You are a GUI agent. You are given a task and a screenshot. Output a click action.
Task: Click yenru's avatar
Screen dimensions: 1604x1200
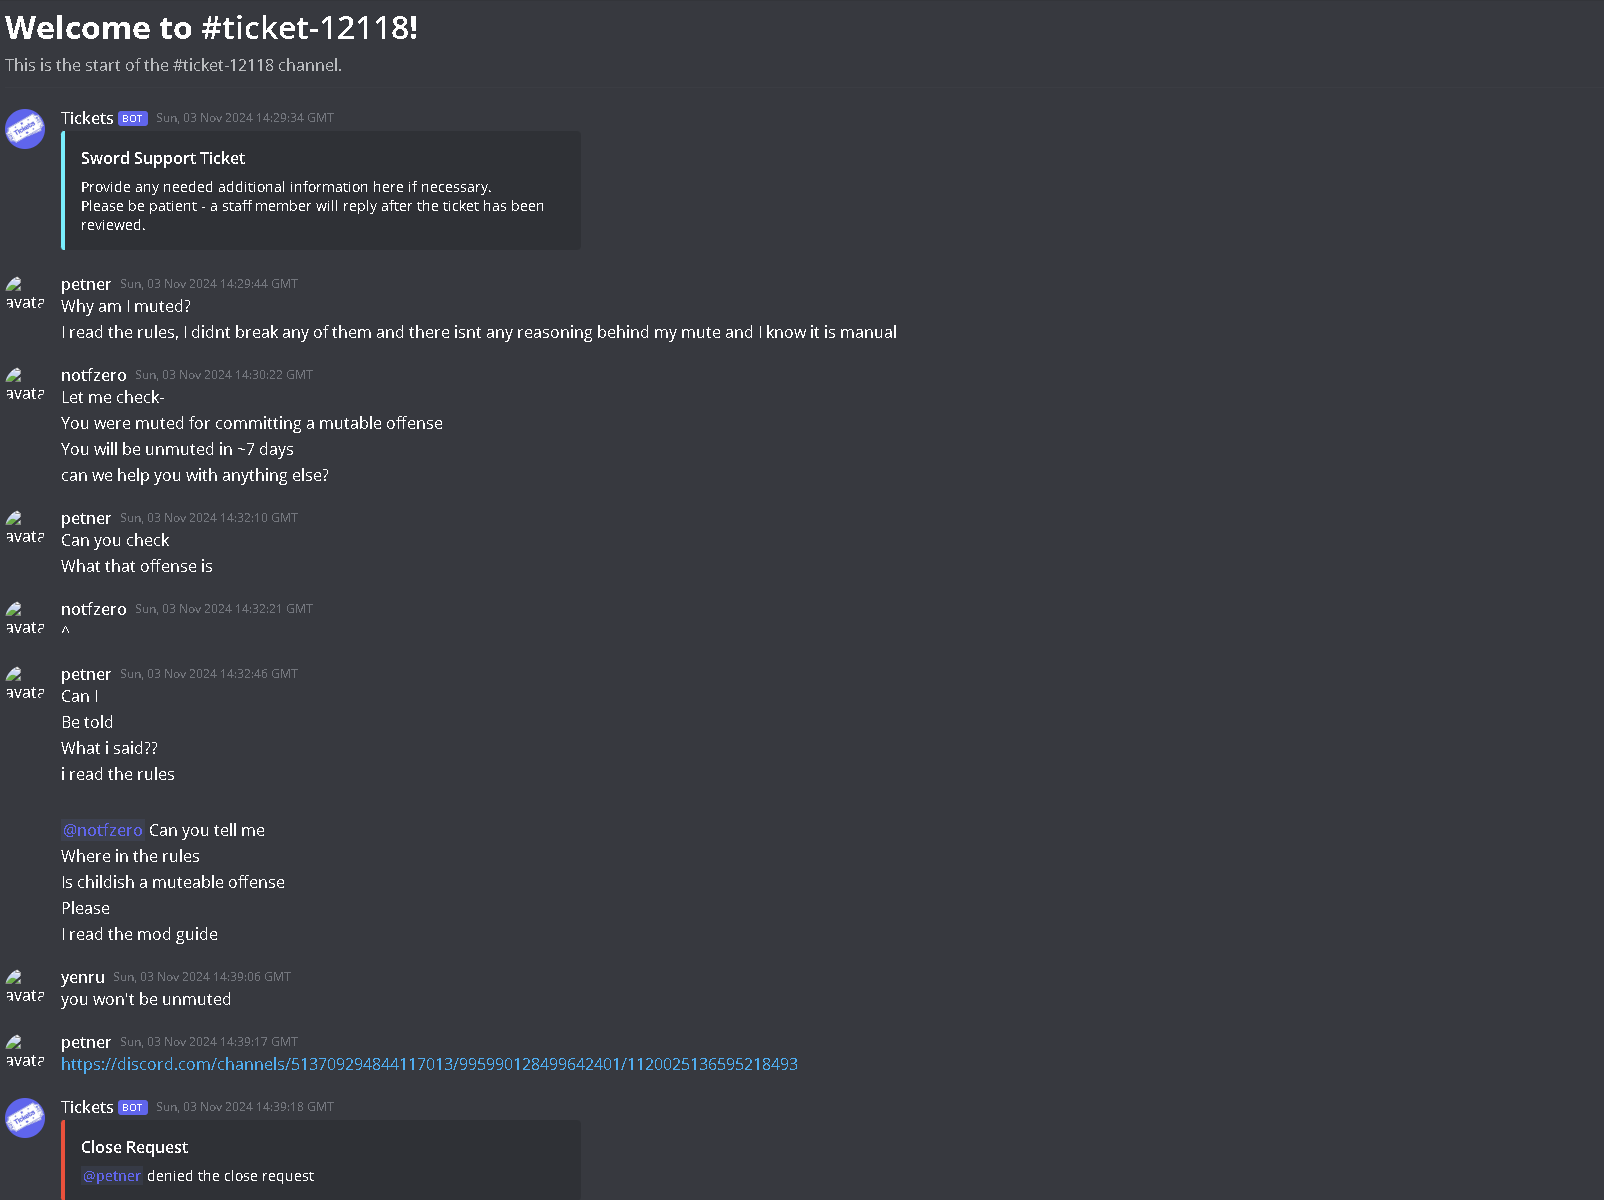[25, 987]
